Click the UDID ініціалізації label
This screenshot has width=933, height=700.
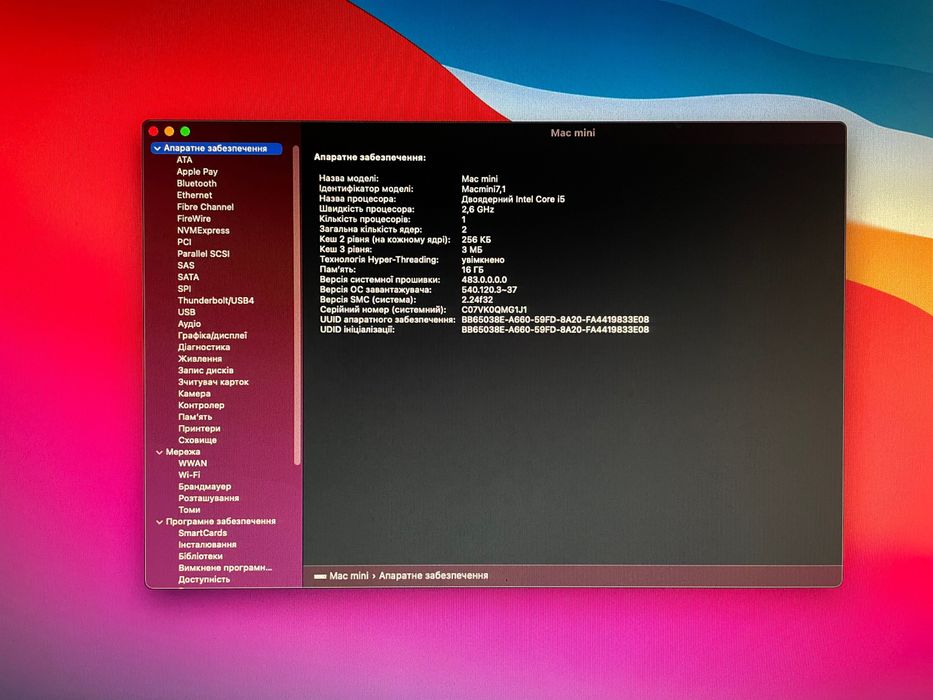point(357,329)
